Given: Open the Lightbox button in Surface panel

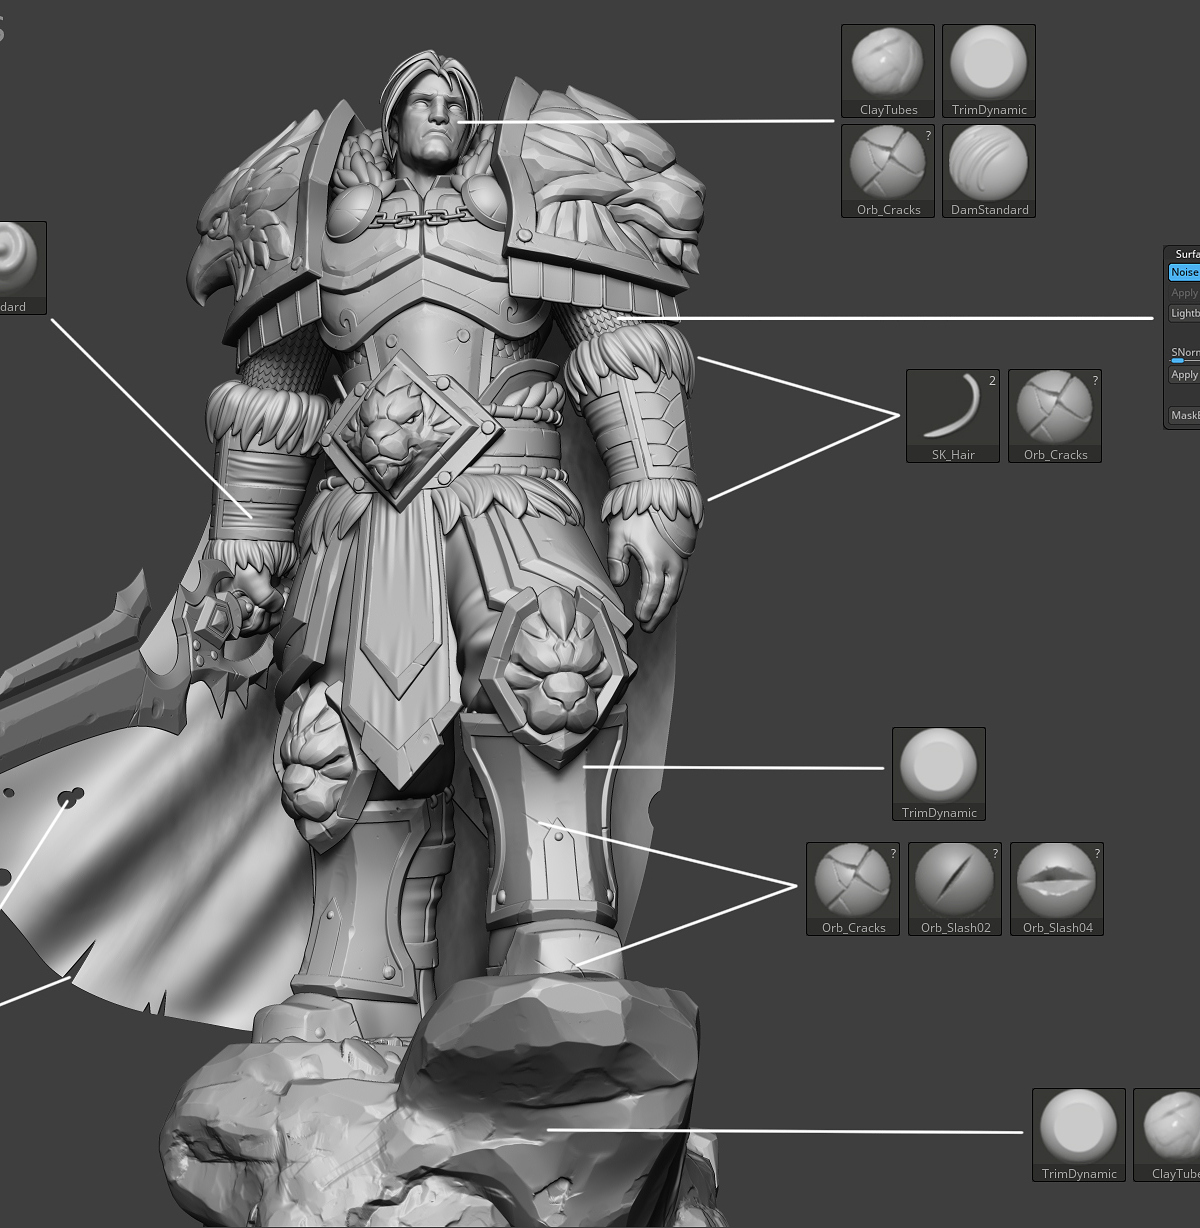Looking at the screenshot, I should tap(1184, 313).
